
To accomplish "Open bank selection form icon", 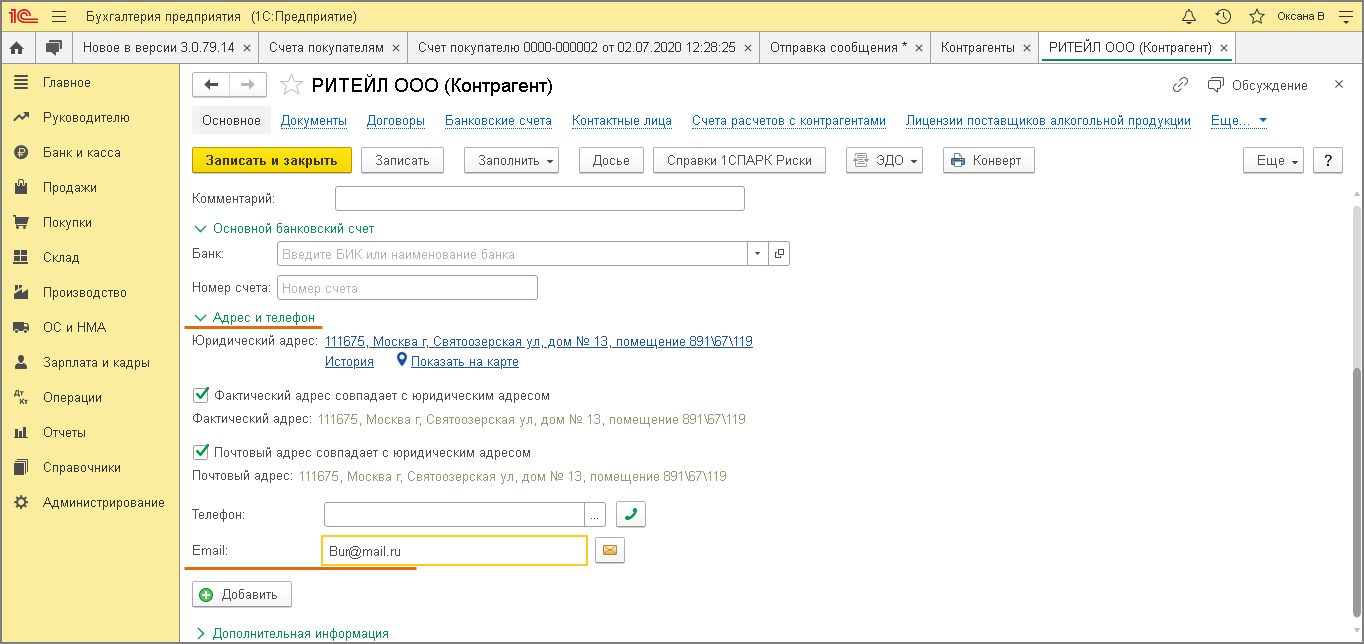I will 779,254.
